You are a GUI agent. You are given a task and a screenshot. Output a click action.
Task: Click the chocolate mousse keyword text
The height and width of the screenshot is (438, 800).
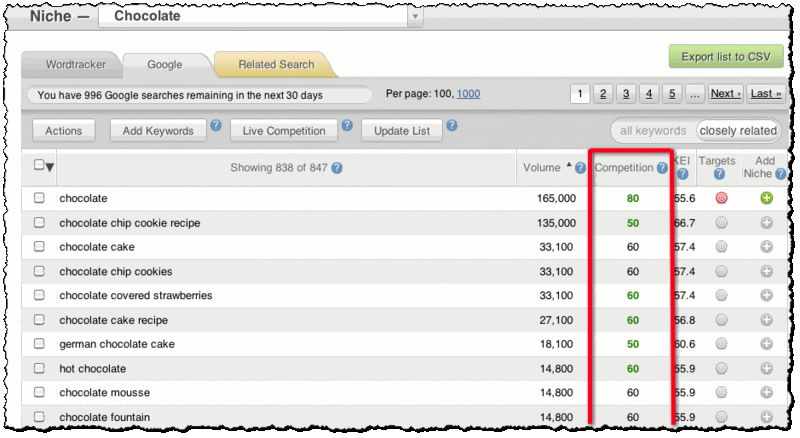(x=105, y=393)
